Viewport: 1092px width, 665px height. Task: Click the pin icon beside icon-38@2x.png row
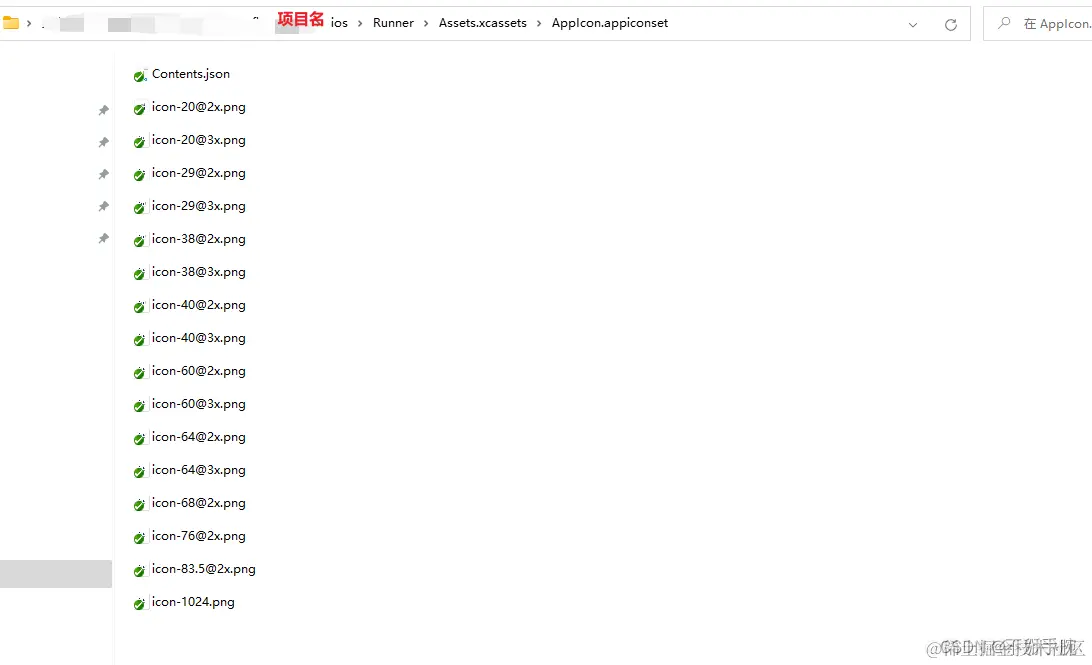tap(104, 238)
